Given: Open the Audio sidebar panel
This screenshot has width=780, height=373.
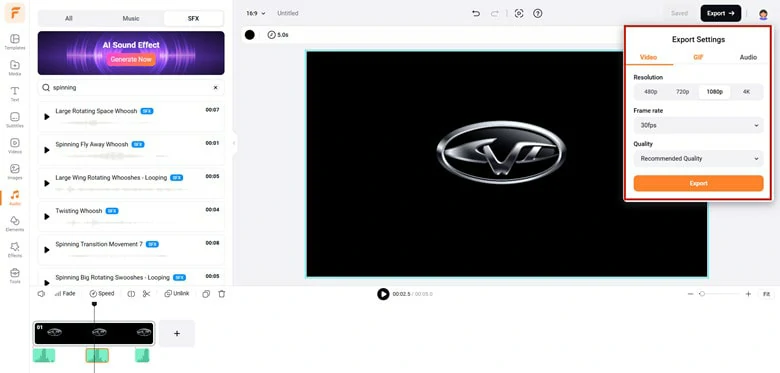Looking at the screenshot, I should tap(15, 197).
